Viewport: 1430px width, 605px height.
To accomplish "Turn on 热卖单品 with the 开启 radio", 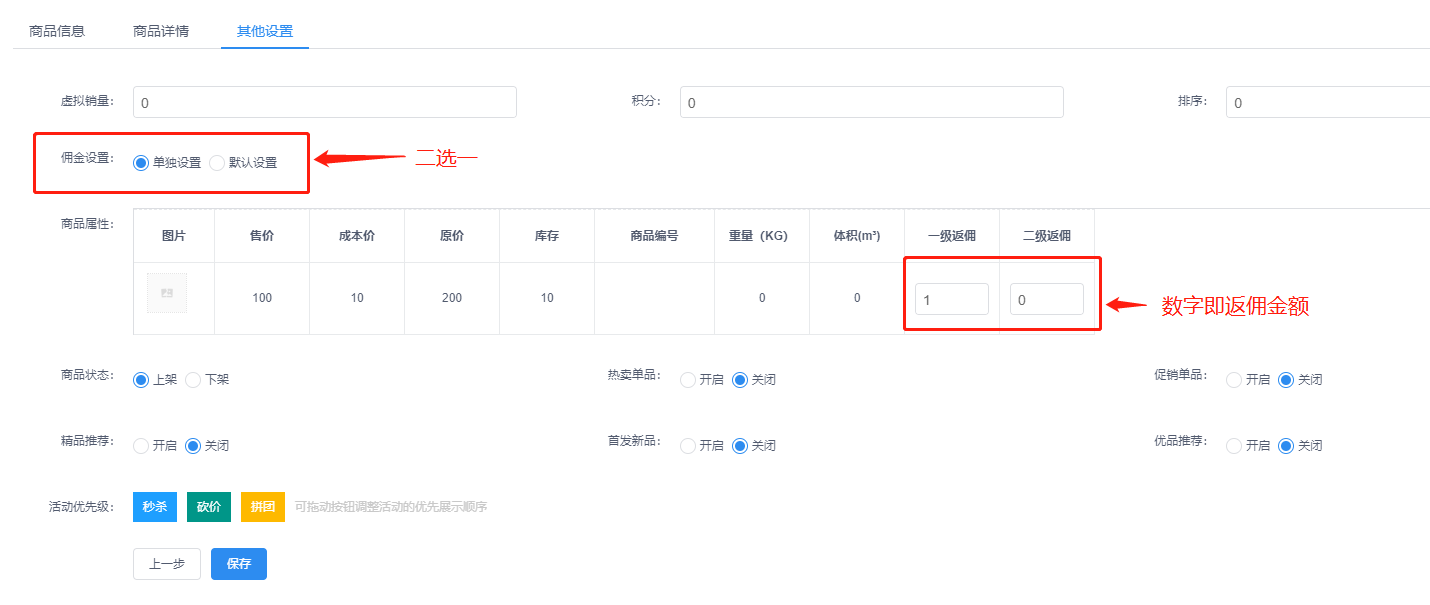I will (x=688, y=380).
